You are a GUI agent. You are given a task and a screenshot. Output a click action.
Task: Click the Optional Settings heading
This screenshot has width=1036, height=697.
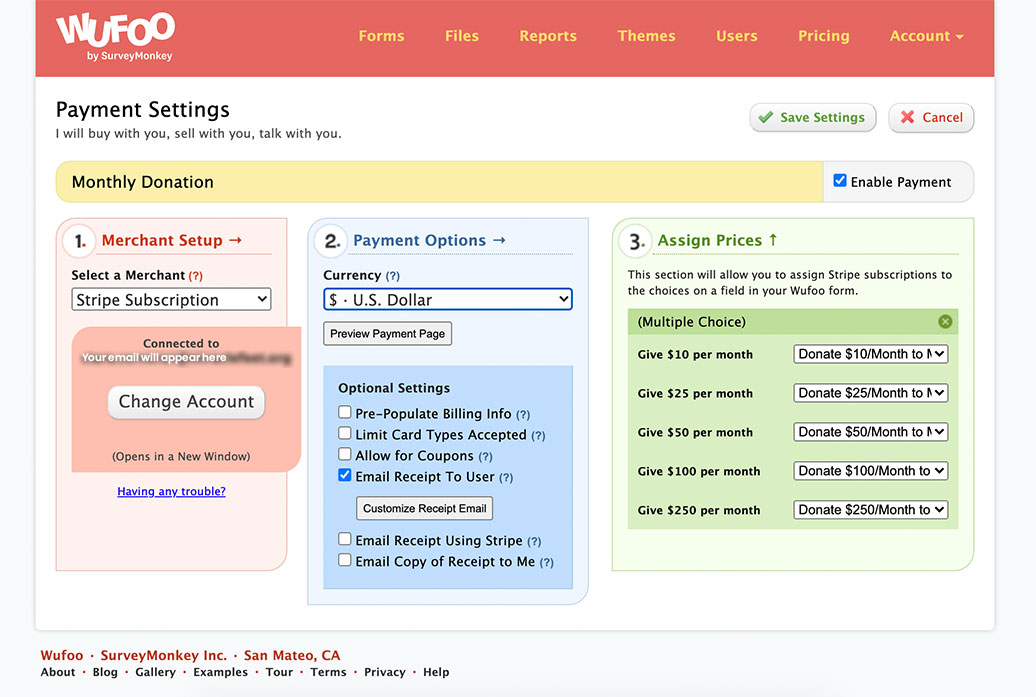coord(394,388)
